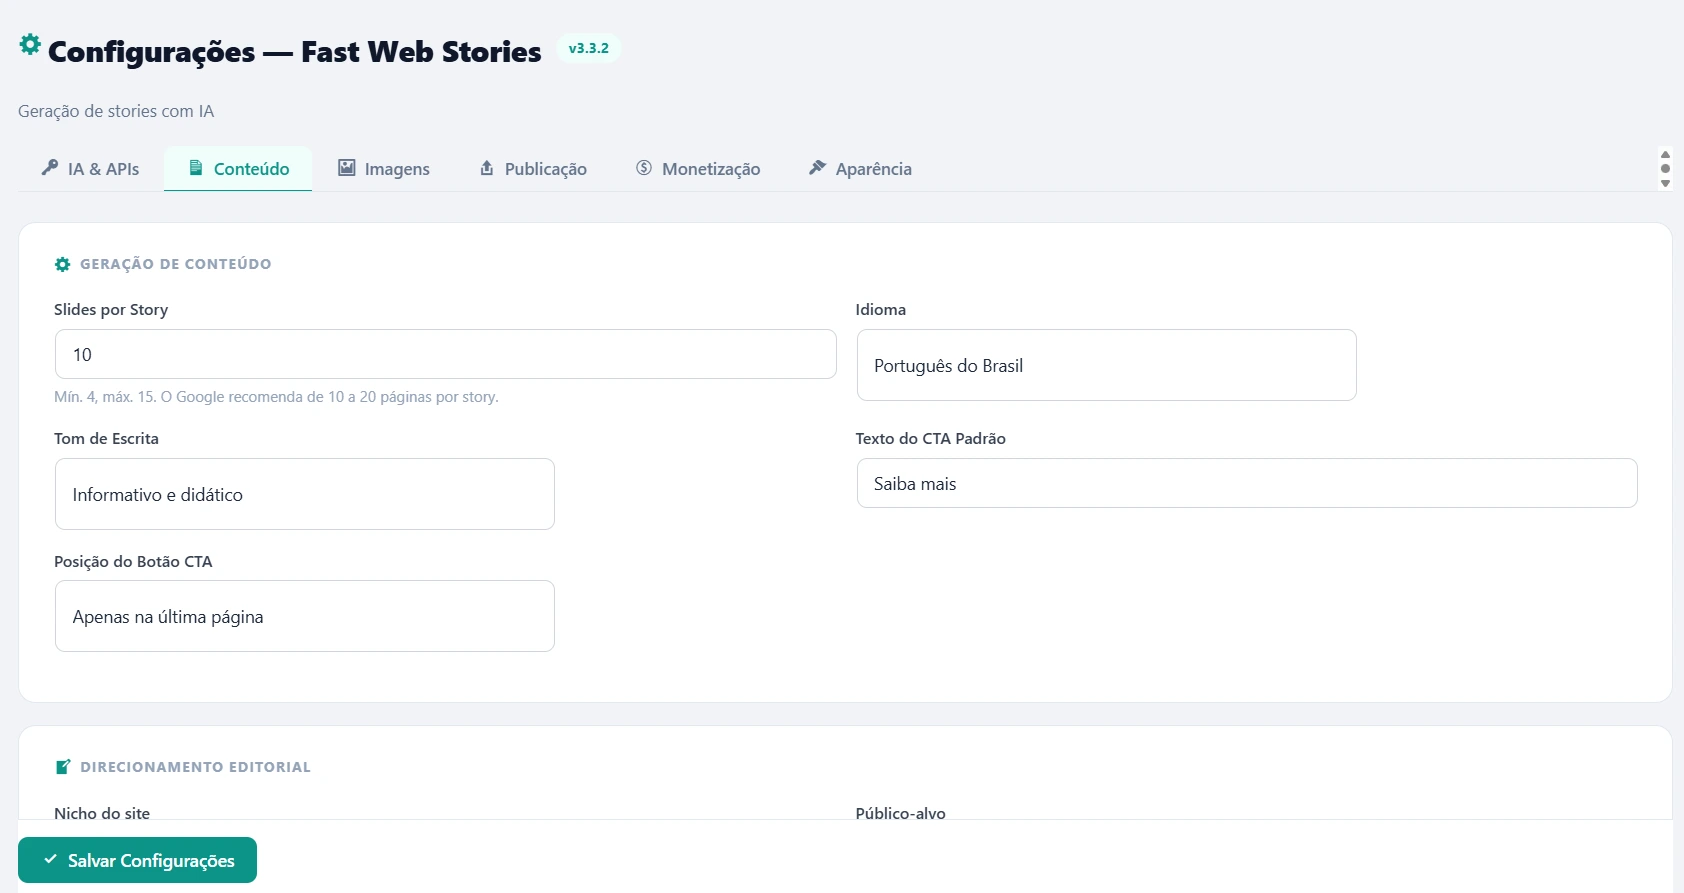The image size is (1684, 893).
Task: Click the Geração de Conteúdo section heading
Action: (x=175, y=264)
